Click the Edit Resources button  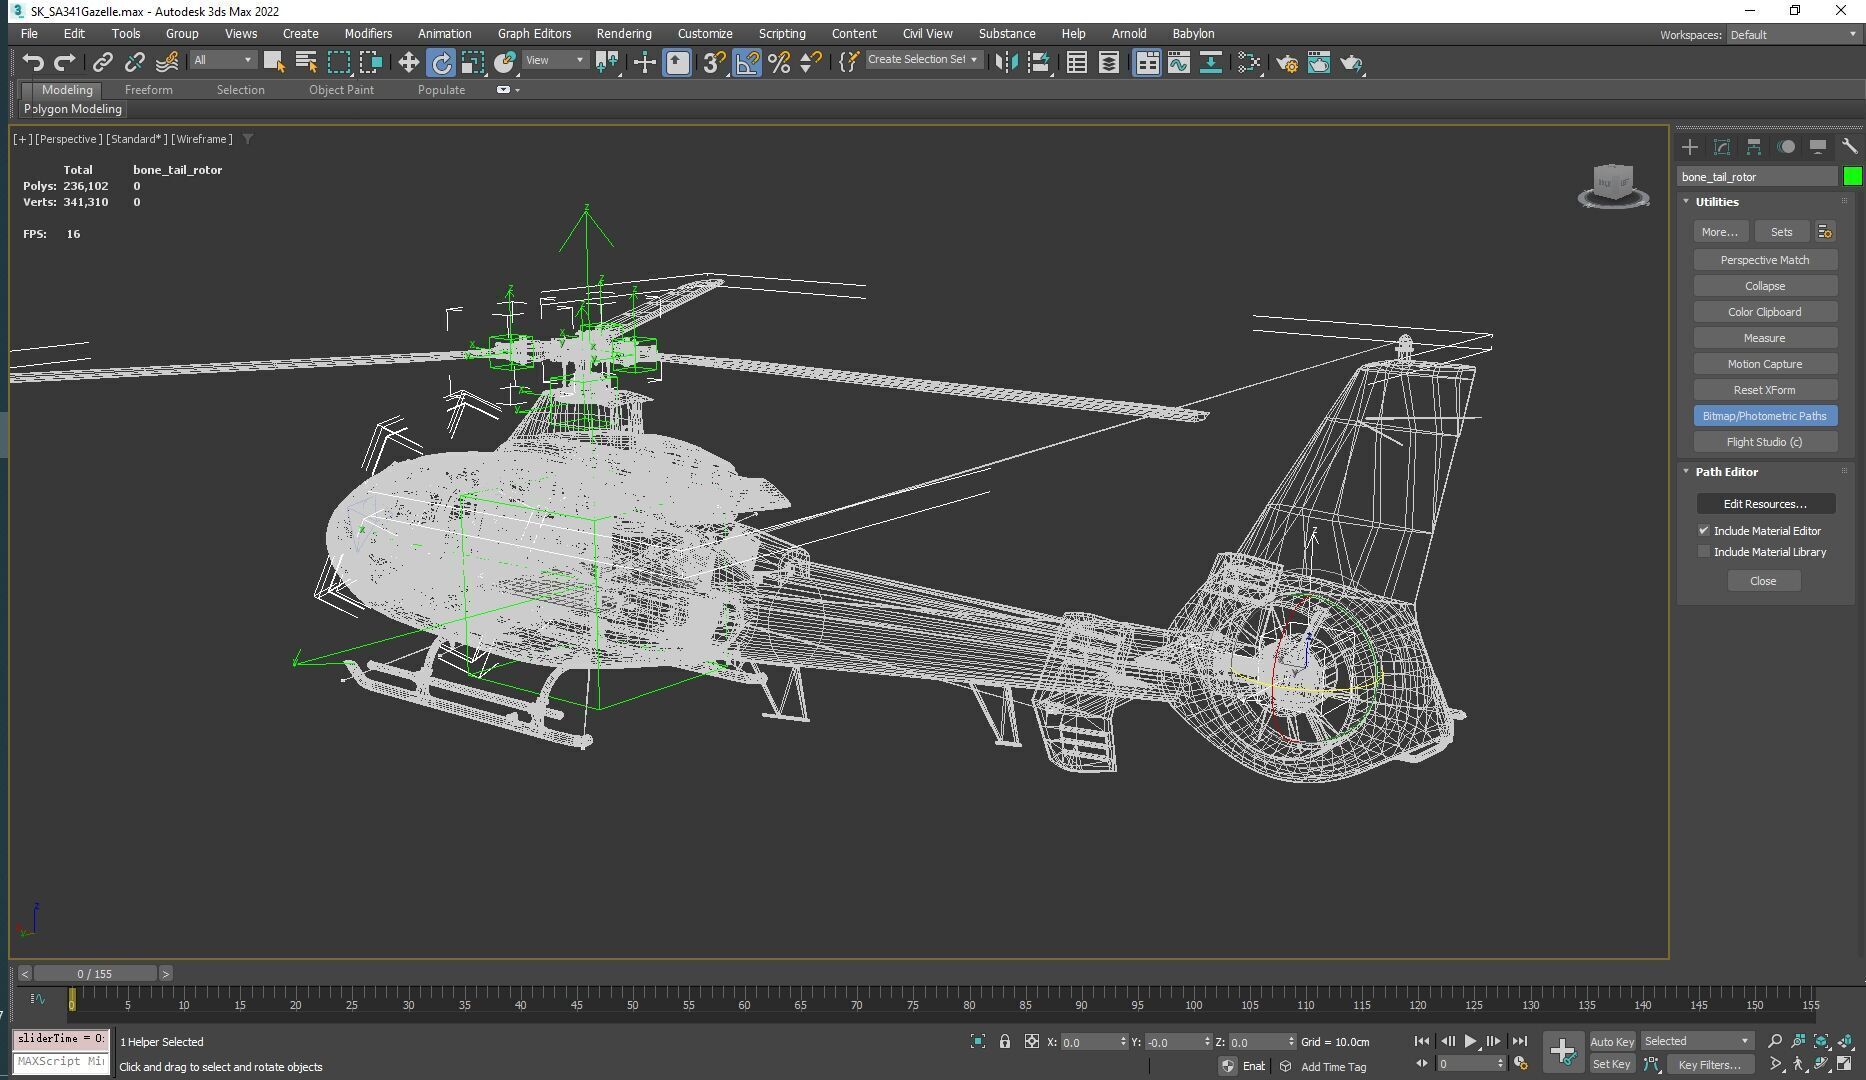pyautogui.click(x=1764, y=504)
